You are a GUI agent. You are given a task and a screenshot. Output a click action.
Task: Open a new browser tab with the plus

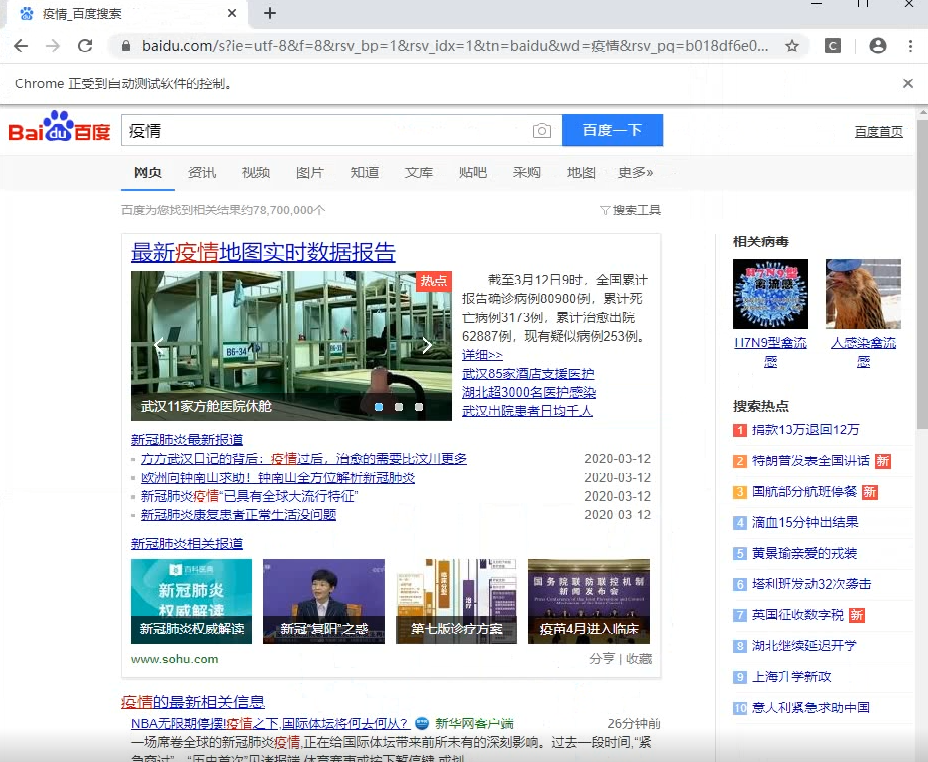pyautogui.click(x=270, y=13)
